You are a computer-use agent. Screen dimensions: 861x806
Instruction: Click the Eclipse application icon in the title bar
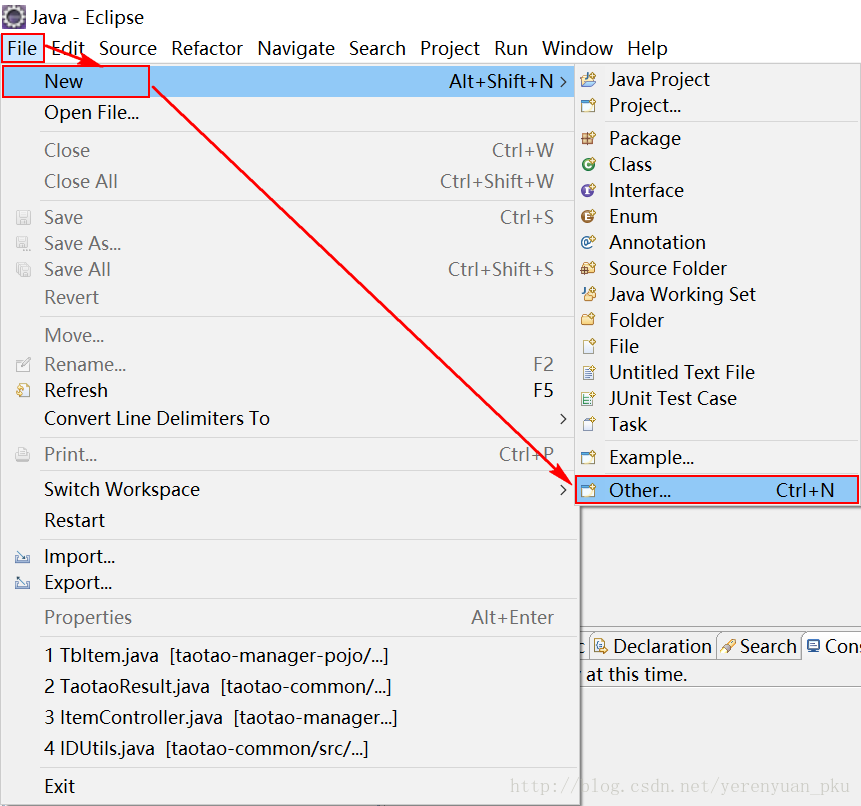[14, 17]
